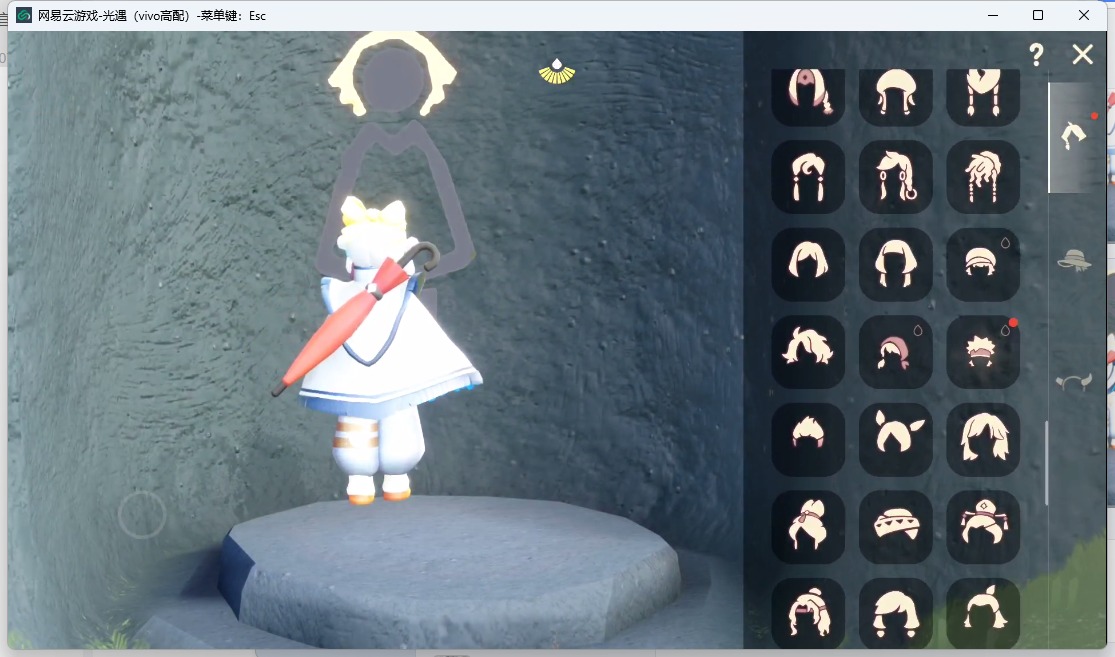Image resolution: width=1115 pixels, height=657 pixels.
Task: Maximize the cloud gaming window
Action: (x=1037, y=15)
